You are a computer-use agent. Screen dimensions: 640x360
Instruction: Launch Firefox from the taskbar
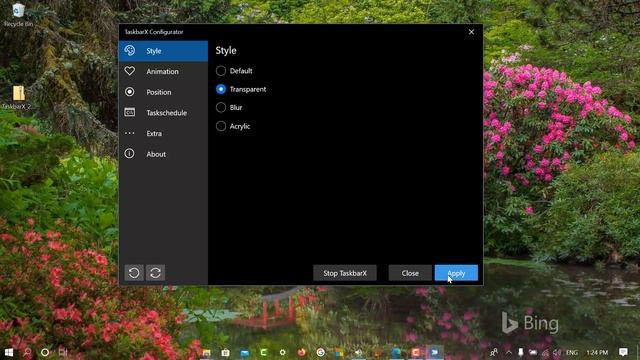[x=302, y=352]
